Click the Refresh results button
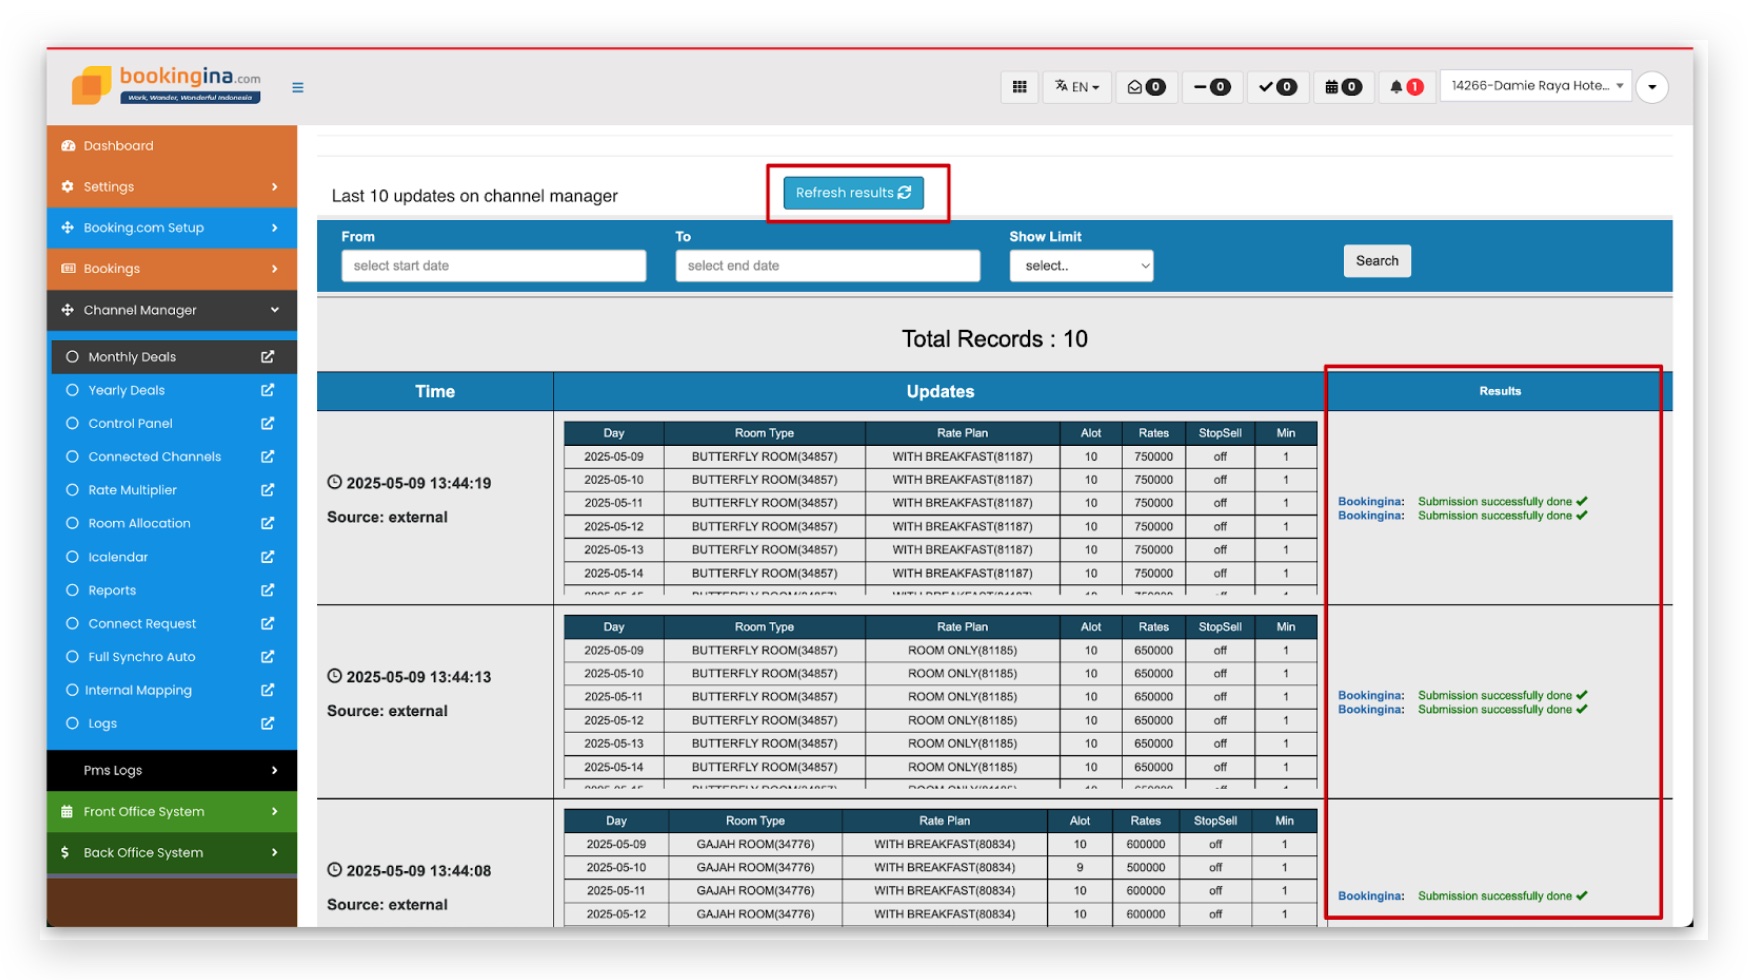This screenshot has width=1748, height=980. pyautogui.click(x=853, y=193)
